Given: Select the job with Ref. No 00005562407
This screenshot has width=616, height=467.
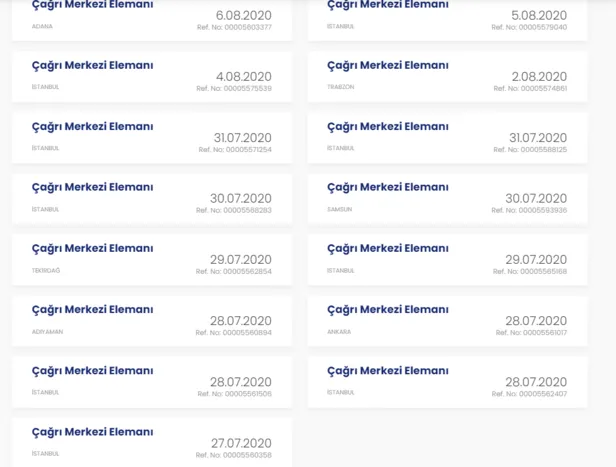Looking at the screenshot, I should (x=388, y=371).
